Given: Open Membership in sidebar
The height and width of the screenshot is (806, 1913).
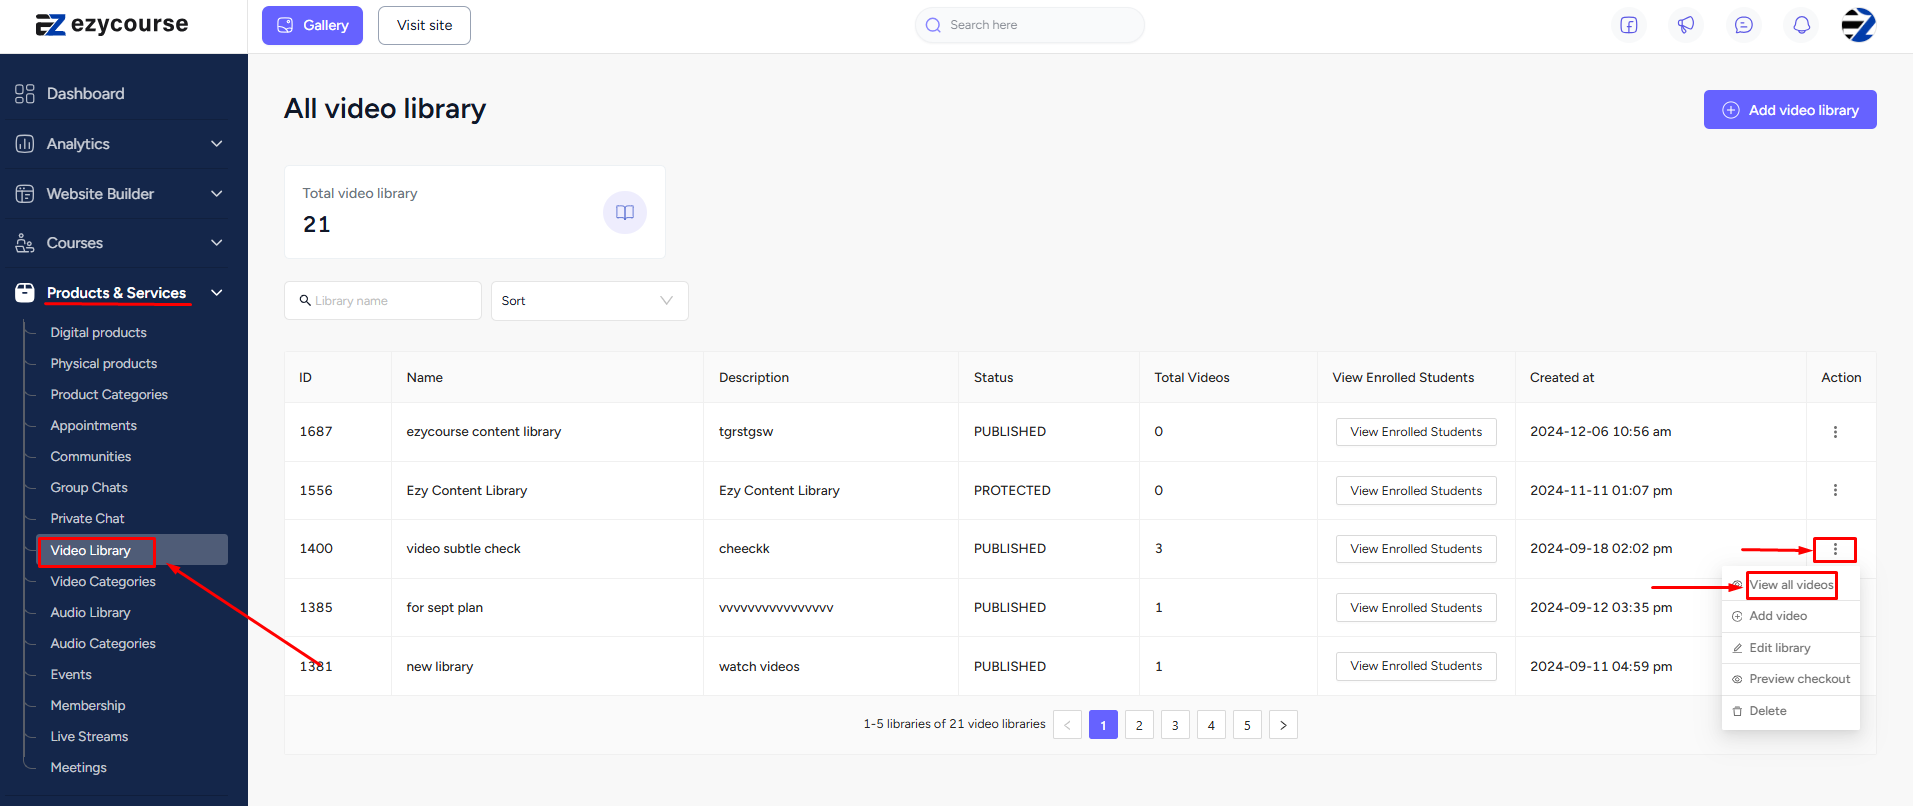Looking at the screenshot, I should tap(88, 706).
